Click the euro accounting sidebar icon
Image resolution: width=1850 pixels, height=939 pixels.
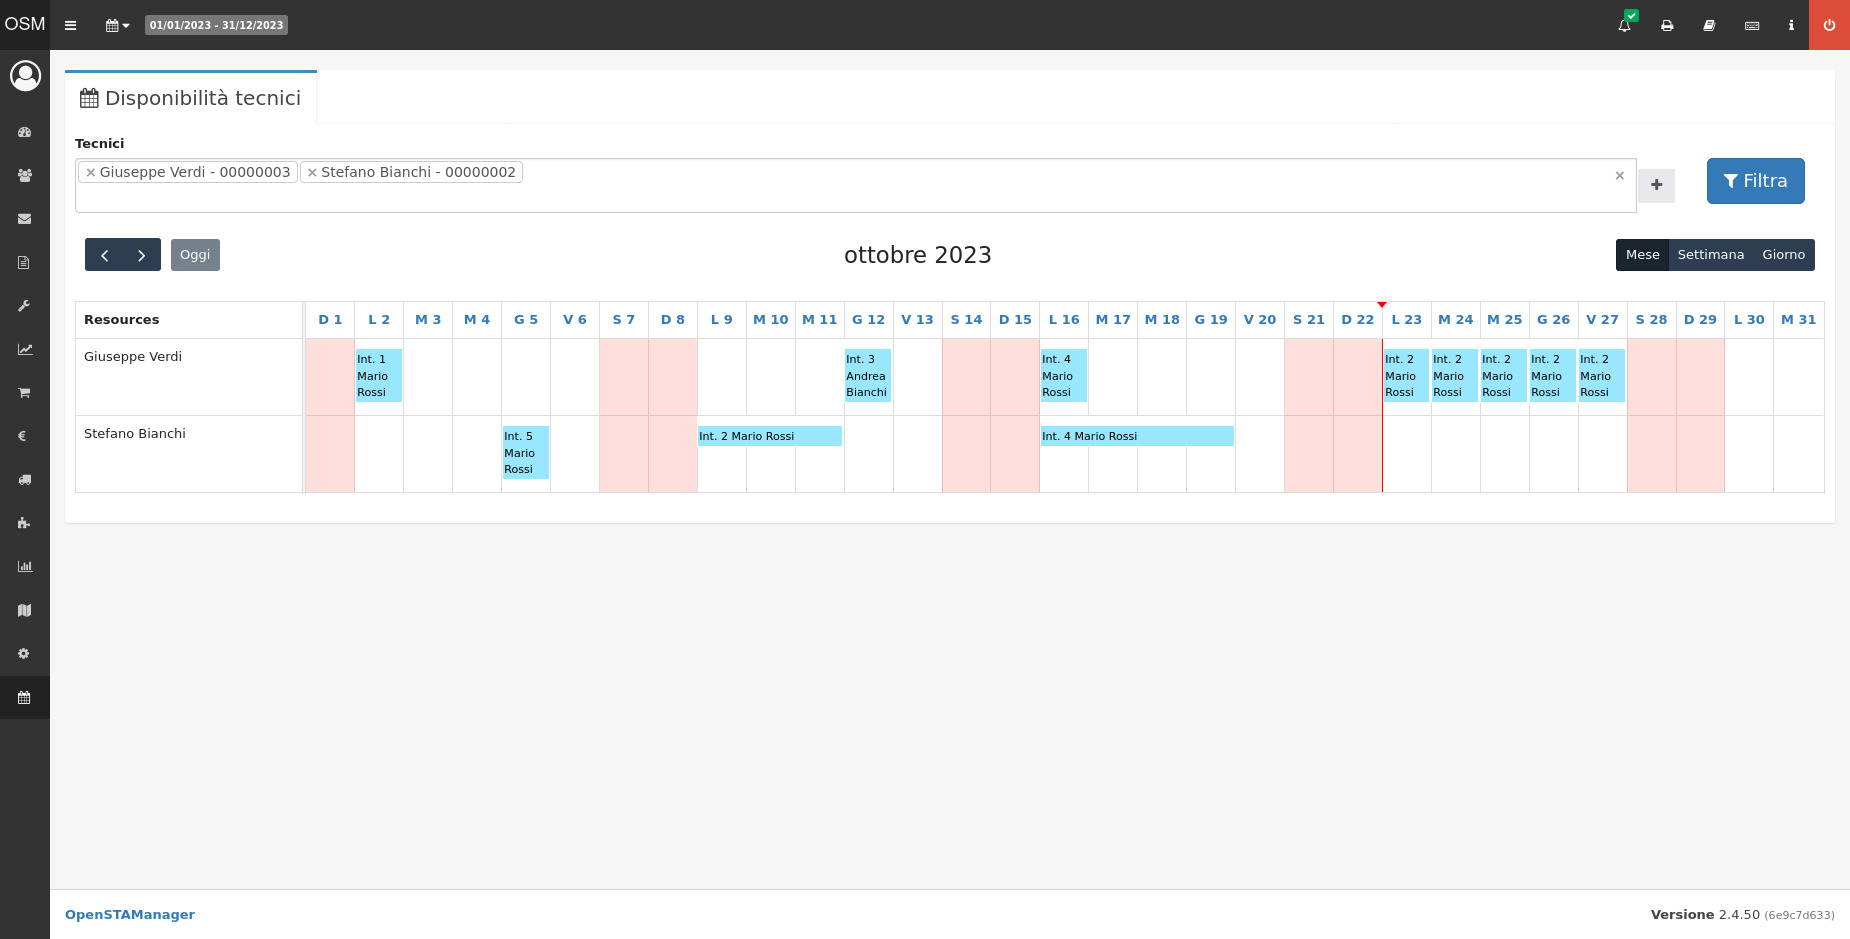tap(24, 436)
